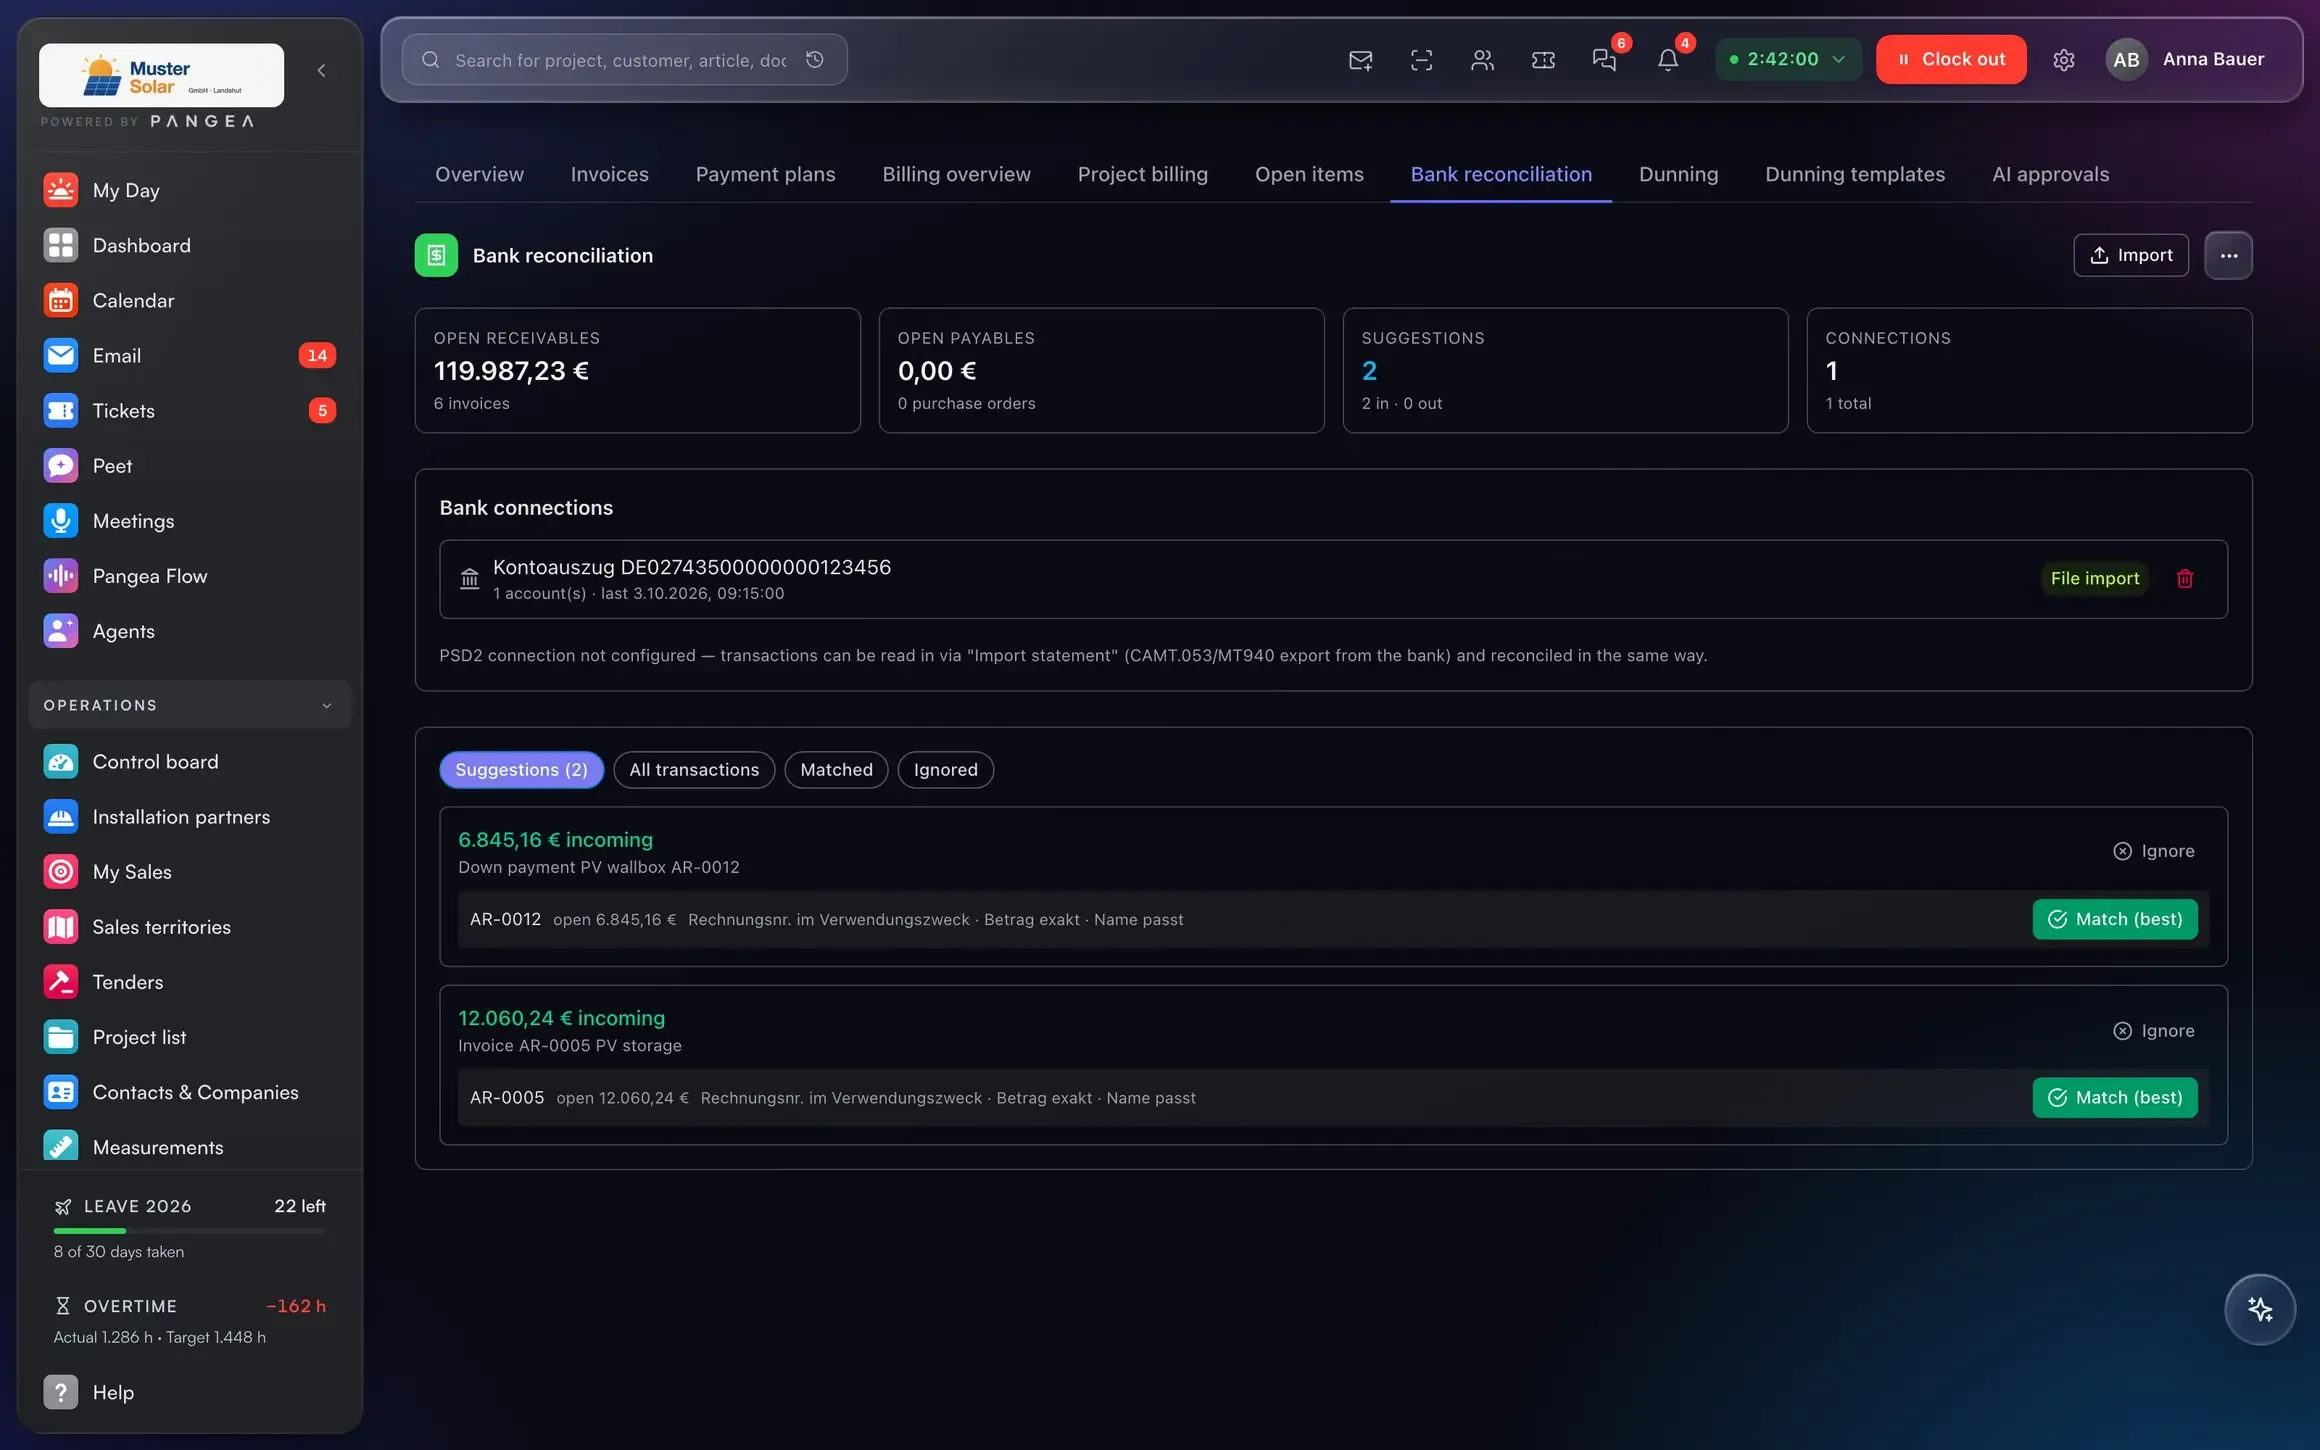Screen dimensions: 2320x1450
Task: Ignore the 6.845,16 € incoming suggestion
Action: (2154, 851)
